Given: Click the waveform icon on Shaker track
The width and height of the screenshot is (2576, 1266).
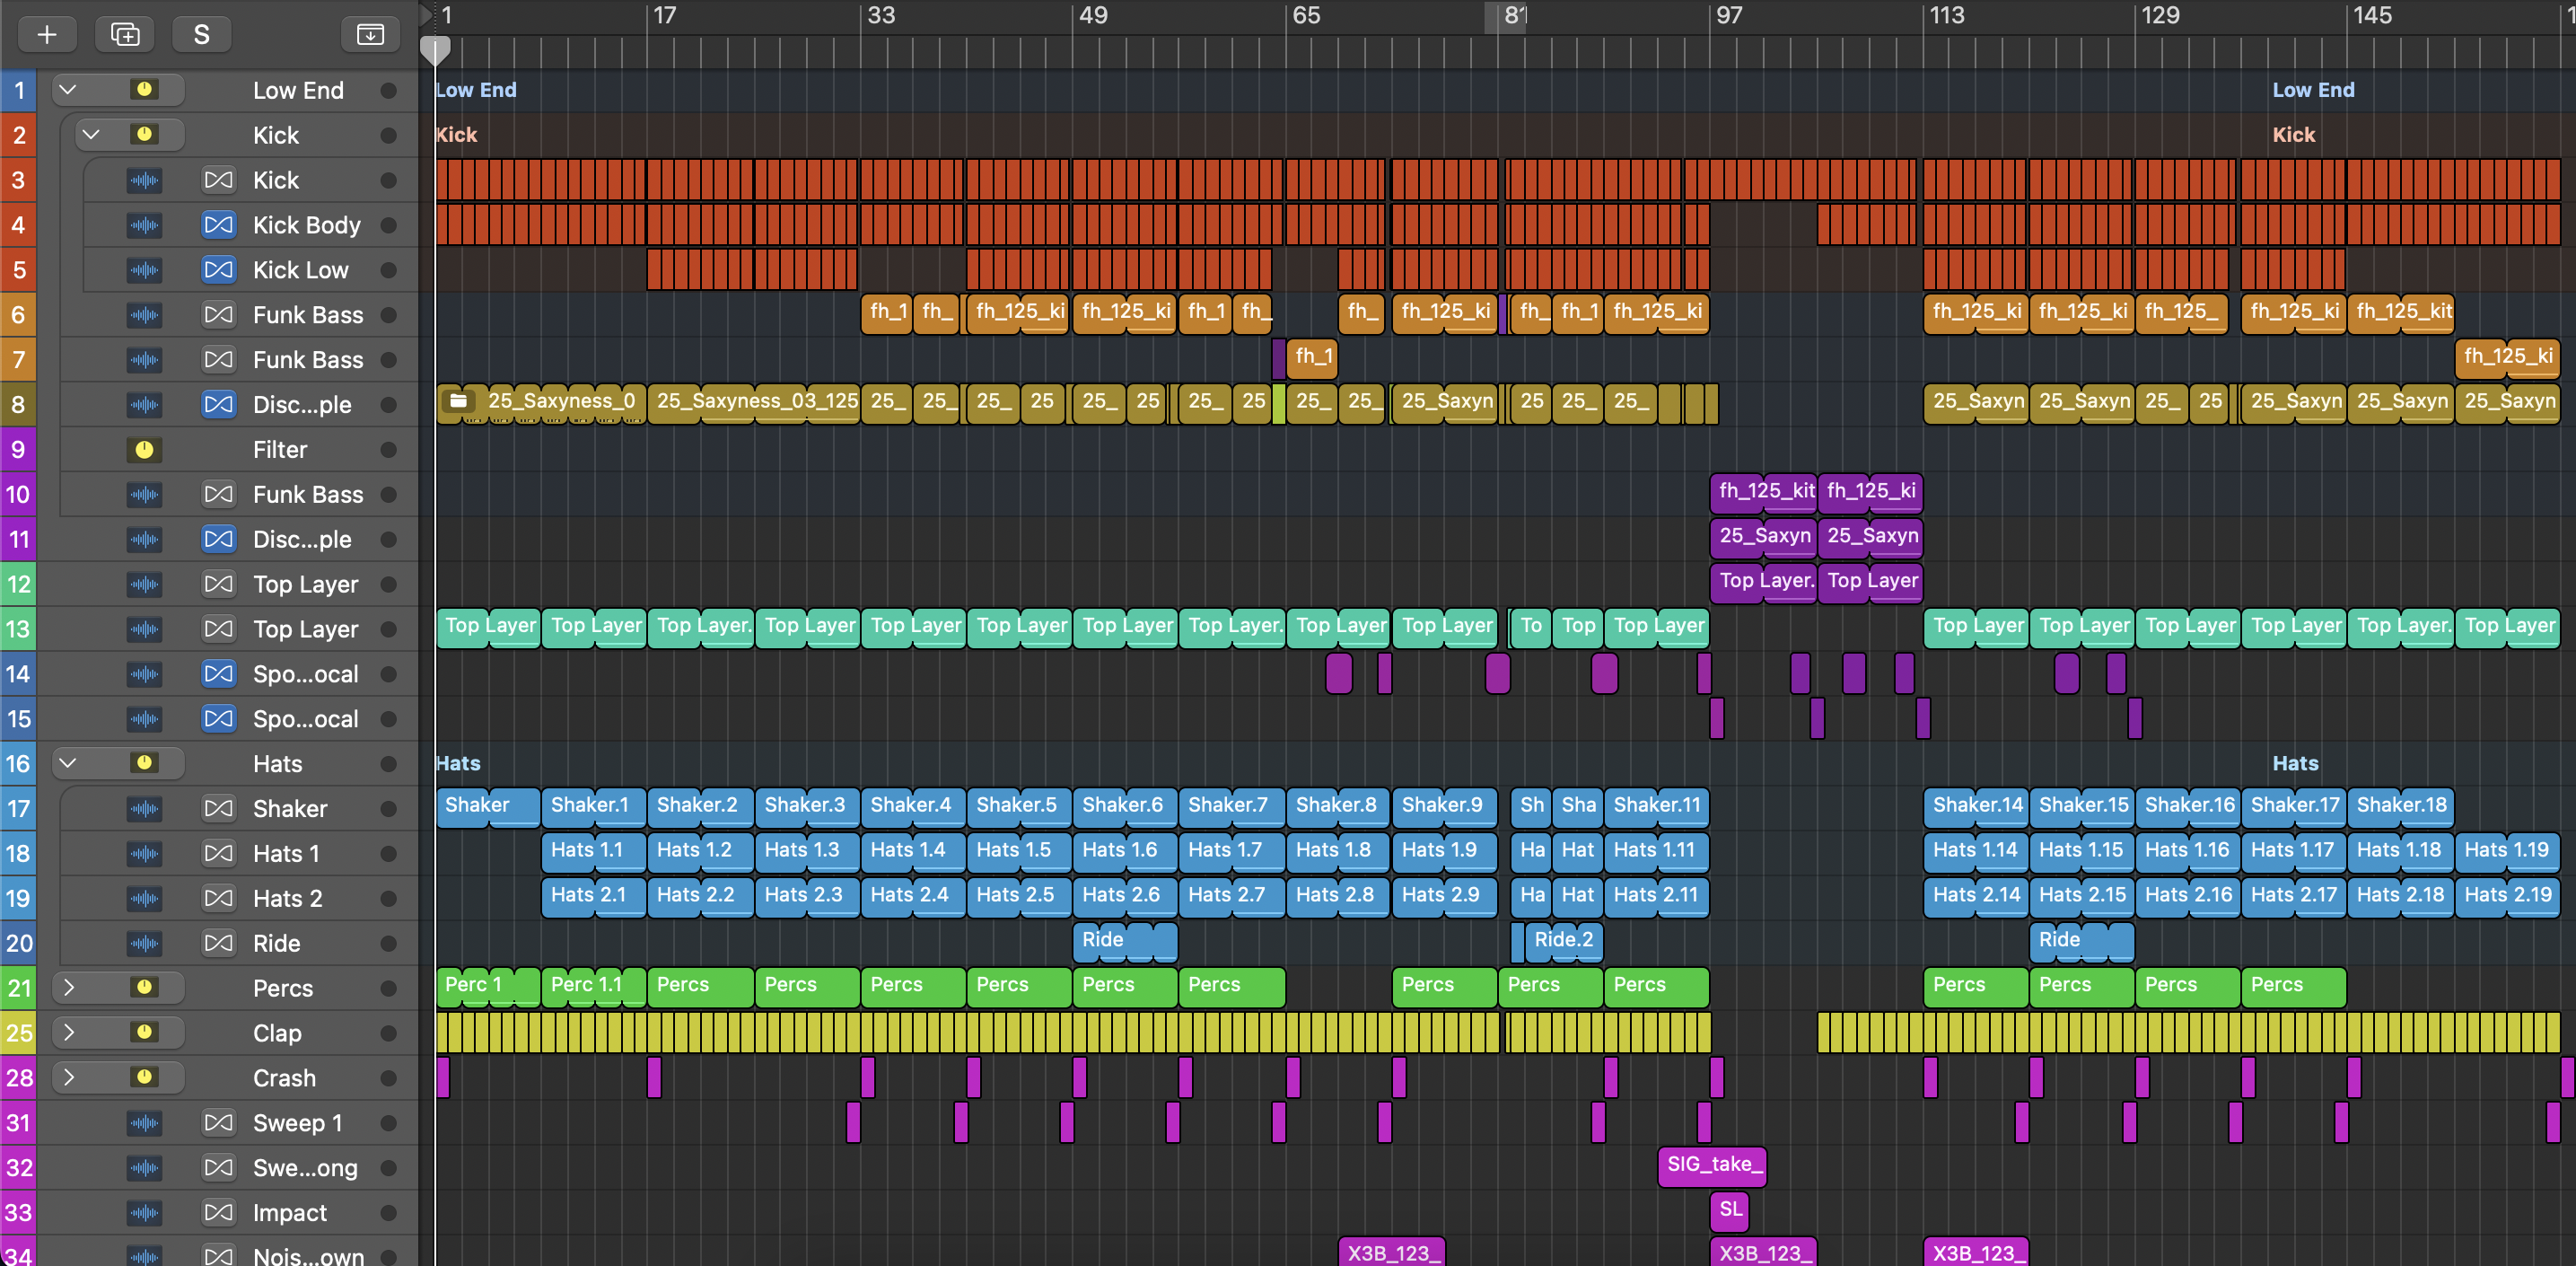Looking at the screenshot, I should (145, 809).
